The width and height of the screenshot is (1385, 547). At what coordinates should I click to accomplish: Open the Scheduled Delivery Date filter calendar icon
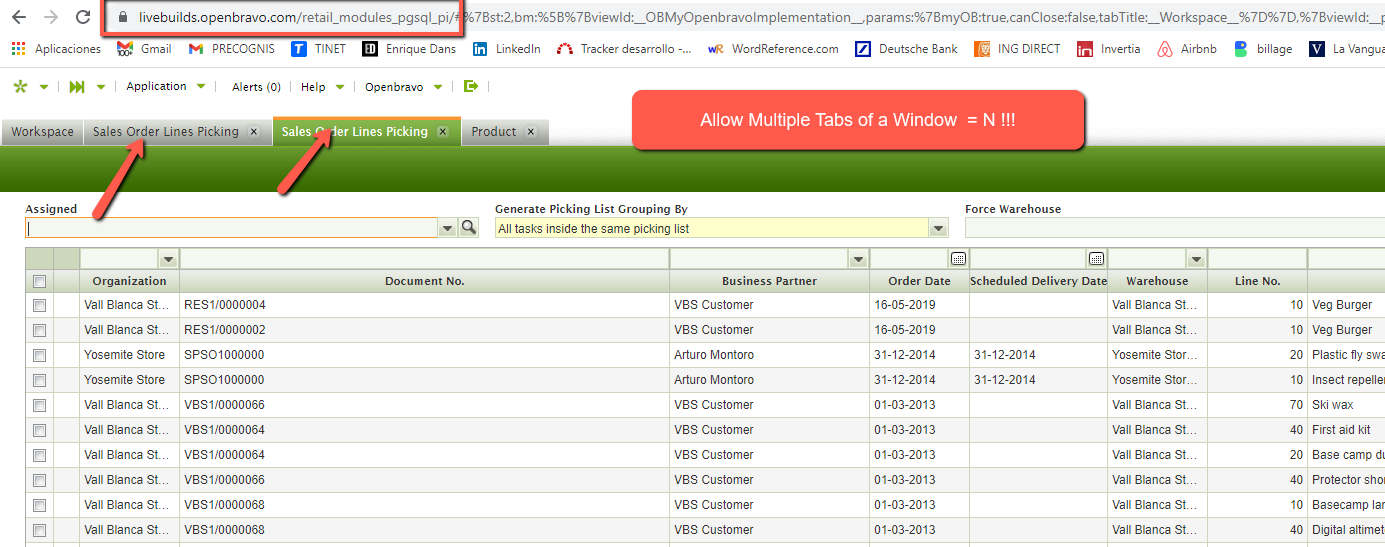1097,259
